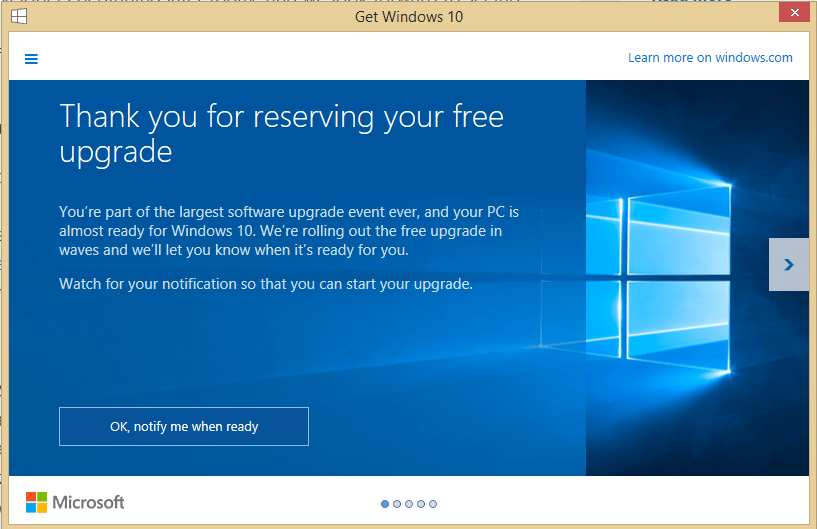This screenshot has width=817, height=529.
Task: Jump to the third page dot
Action: [x=409, y=504]
